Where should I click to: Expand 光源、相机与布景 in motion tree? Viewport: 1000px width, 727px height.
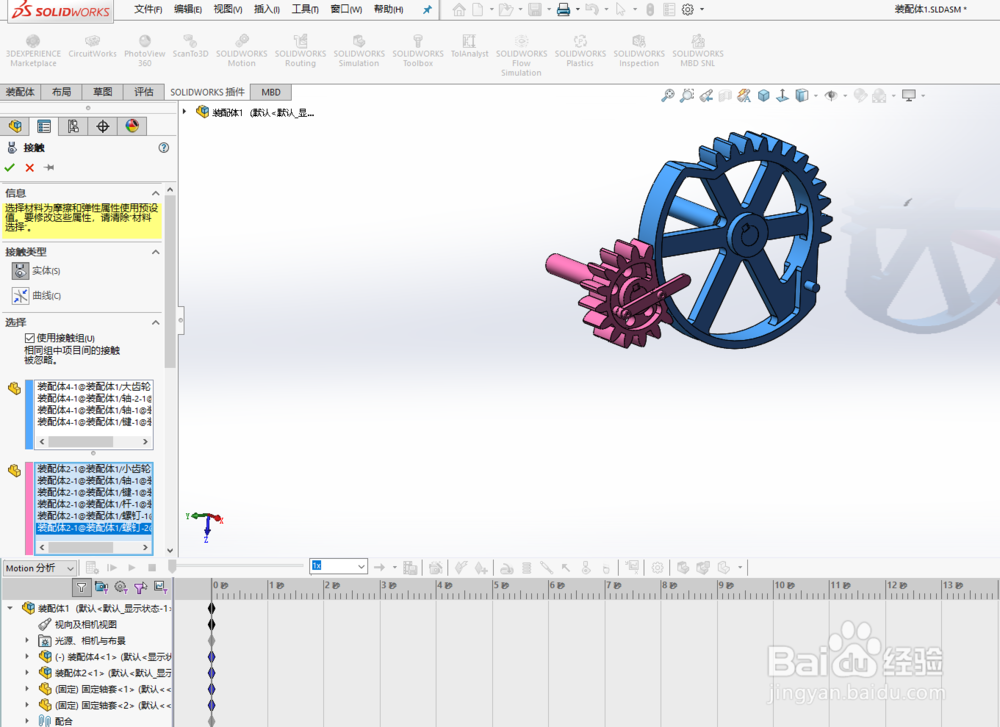click(x=27, y=640)
